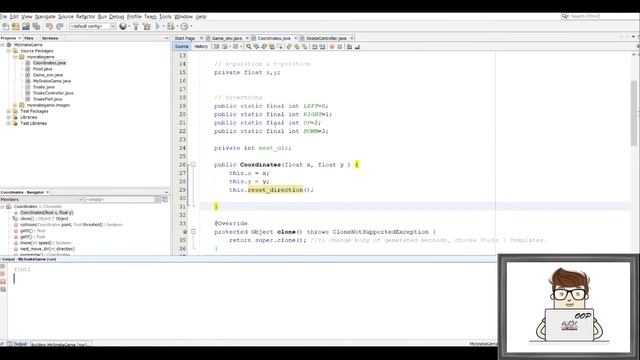Screen dimensions: 640x360
Task: Open the View menu
Action: [27, 16]
